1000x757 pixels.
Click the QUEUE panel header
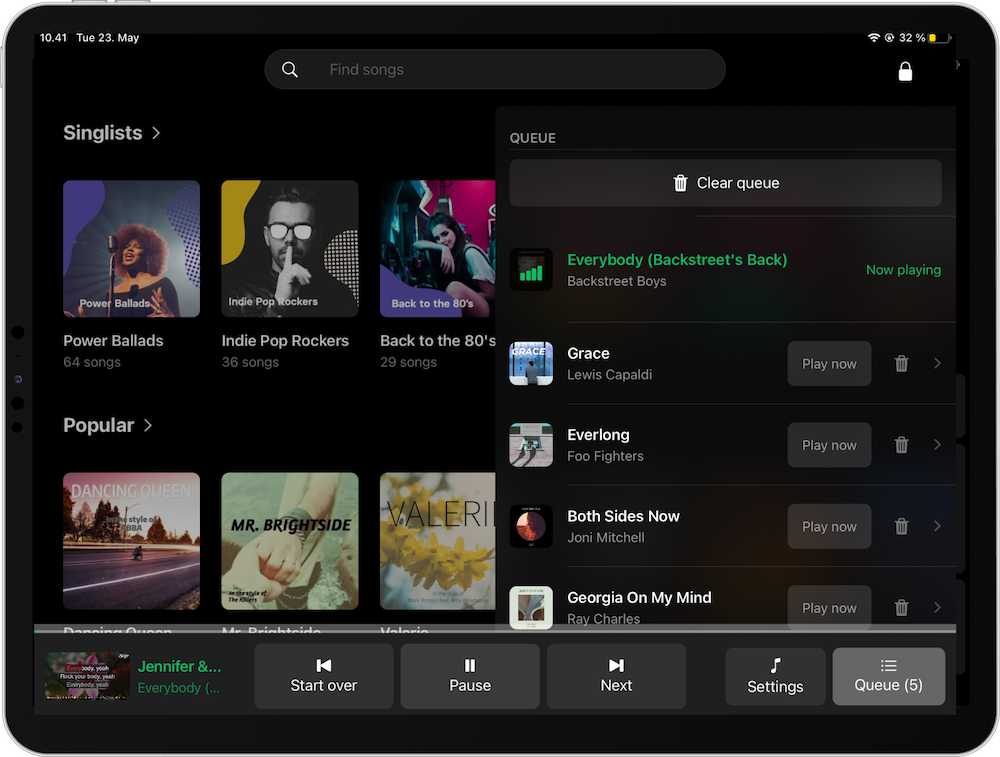point(533,138)
